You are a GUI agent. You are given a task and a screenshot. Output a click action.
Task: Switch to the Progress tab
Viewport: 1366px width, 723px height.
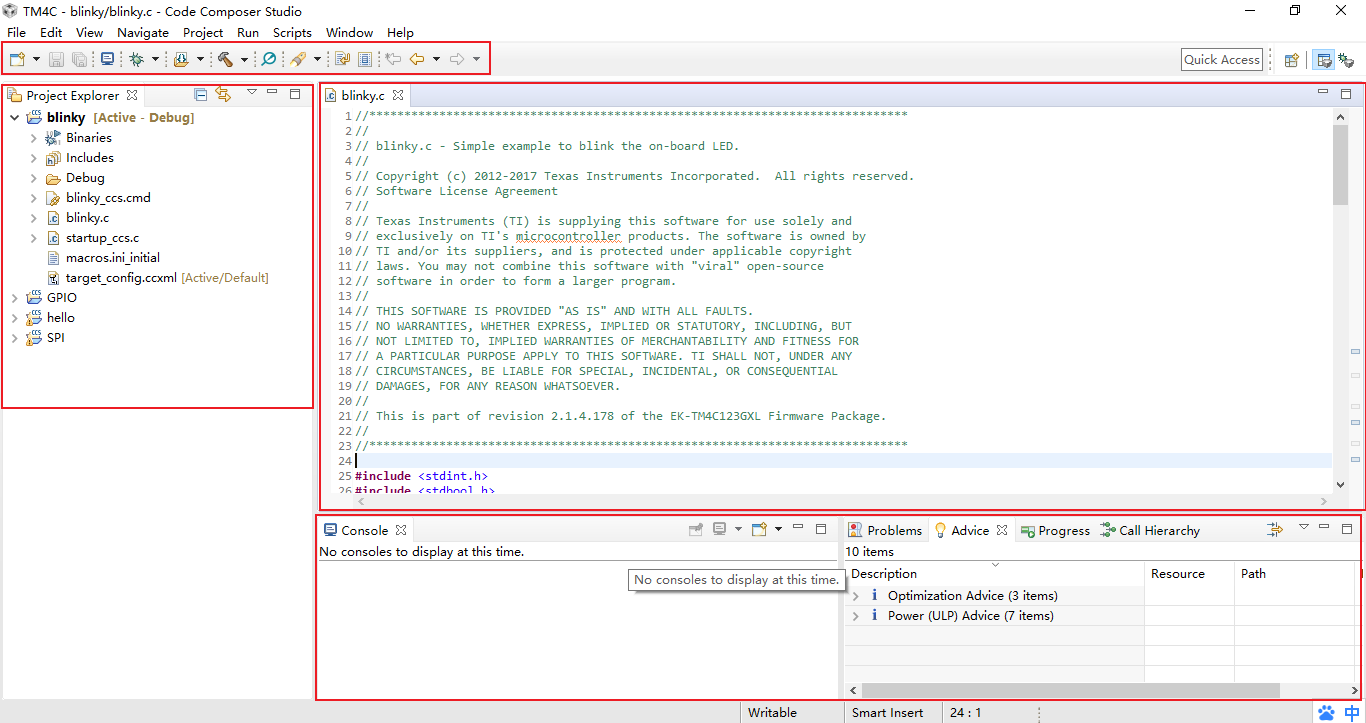pyautogui.click(x=1054, y=530)
